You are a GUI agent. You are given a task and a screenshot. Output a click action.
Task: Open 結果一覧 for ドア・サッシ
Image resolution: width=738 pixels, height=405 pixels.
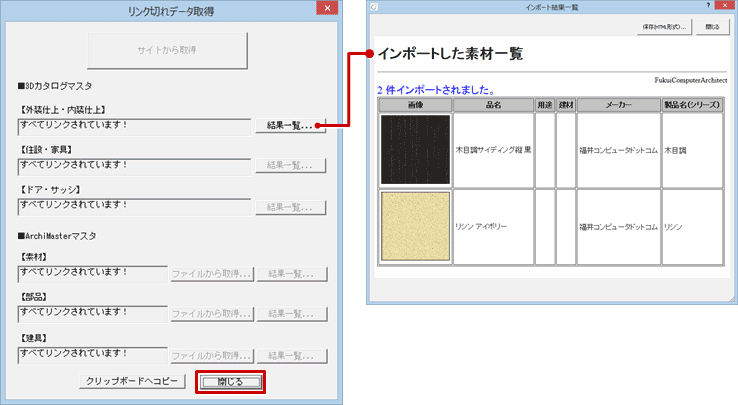[290, 207]
